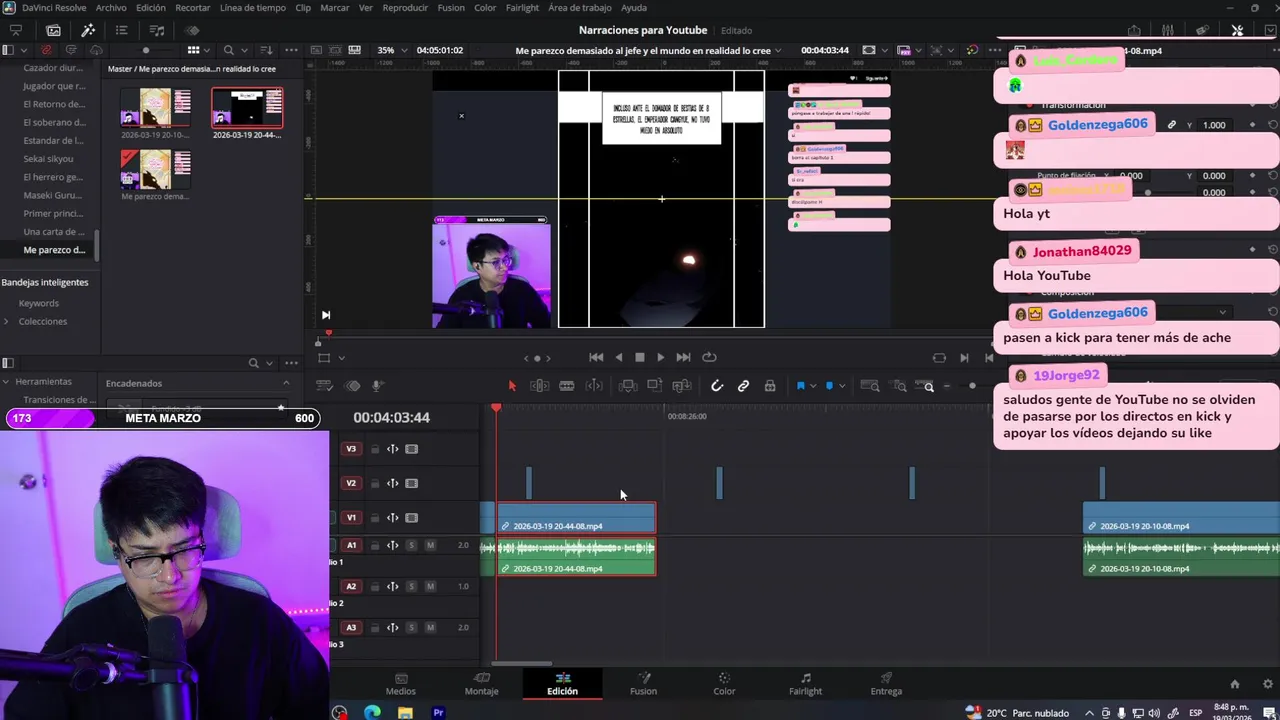Expand the Colecciones smart bin
This screenshot has width=1280, height=720.
click(x=7, y=321)
